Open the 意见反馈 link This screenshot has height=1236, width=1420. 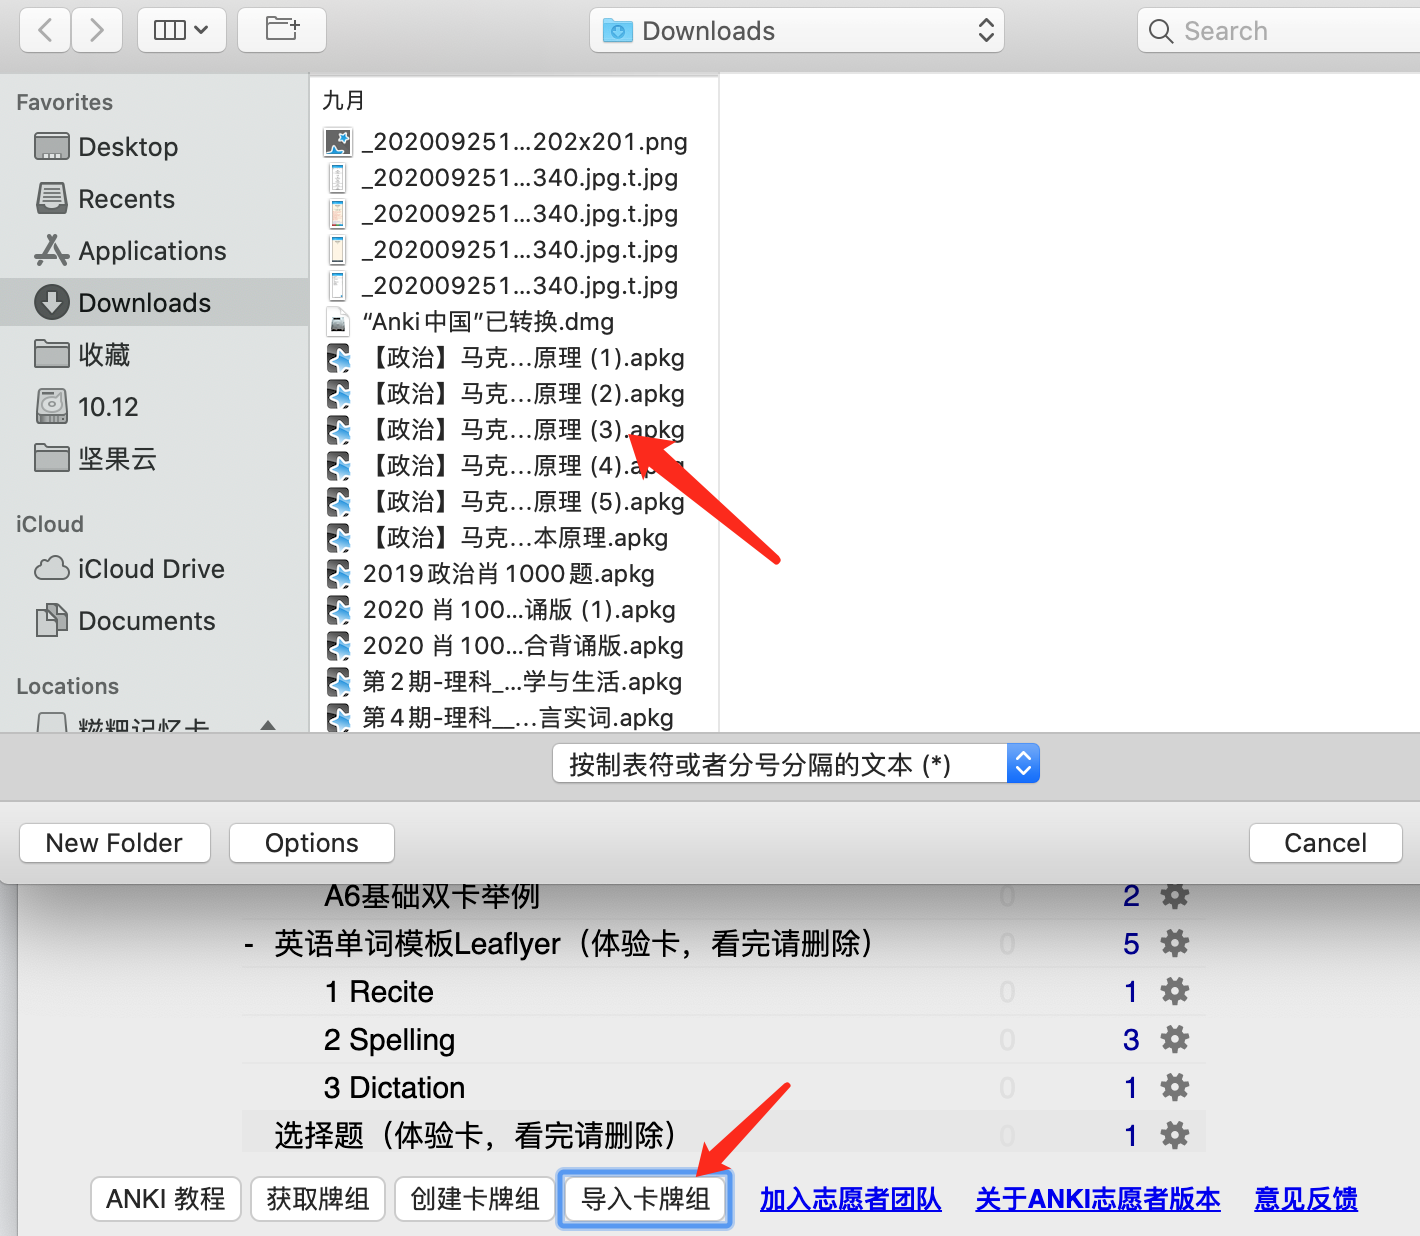[x=1306, y=1199]
